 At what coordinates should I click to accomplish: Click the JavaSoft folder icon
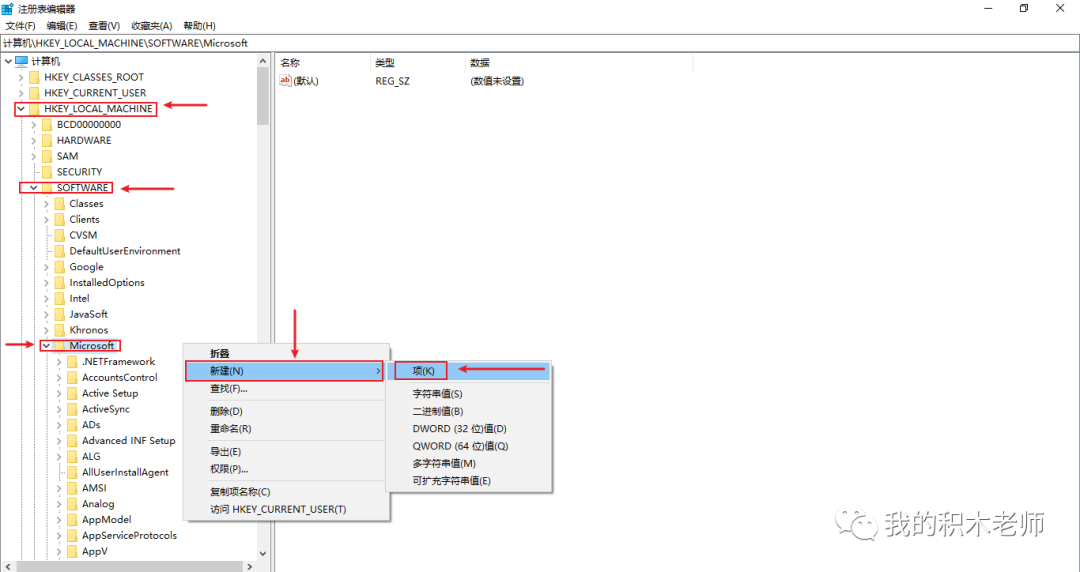(59, 314)
